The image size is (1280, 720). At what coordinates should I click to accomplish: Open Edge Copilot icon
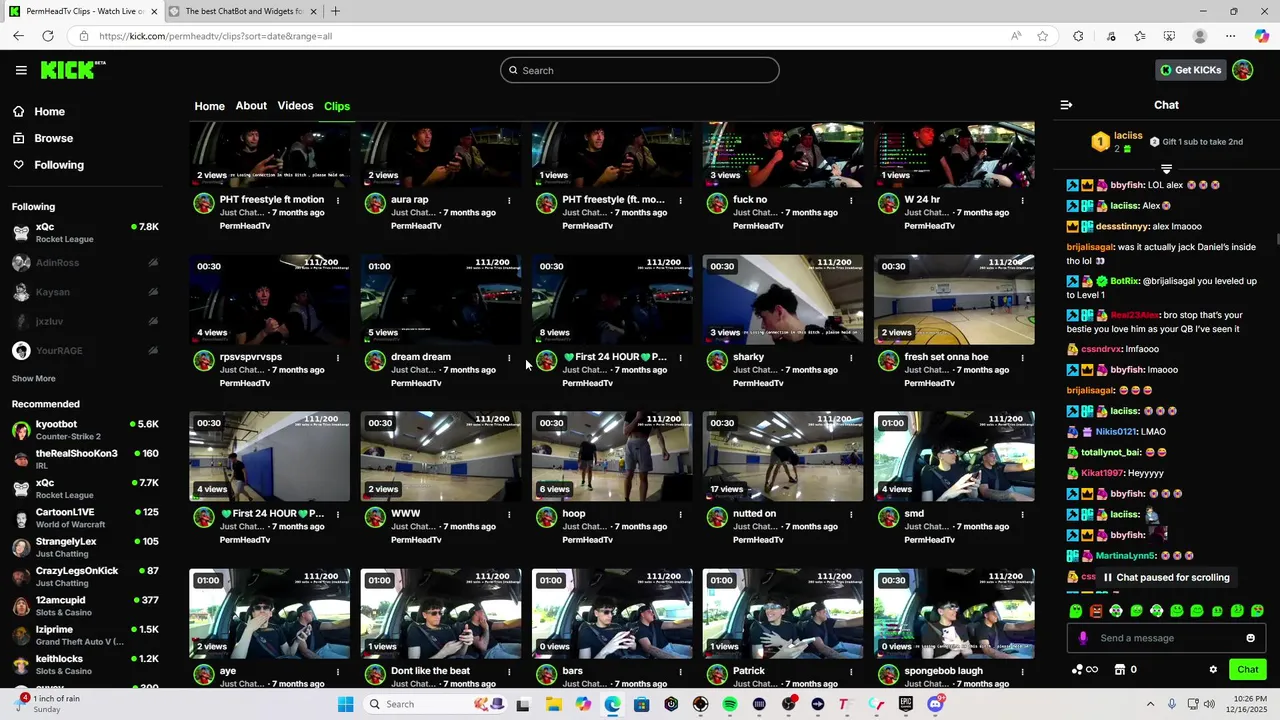(1262, 36)
